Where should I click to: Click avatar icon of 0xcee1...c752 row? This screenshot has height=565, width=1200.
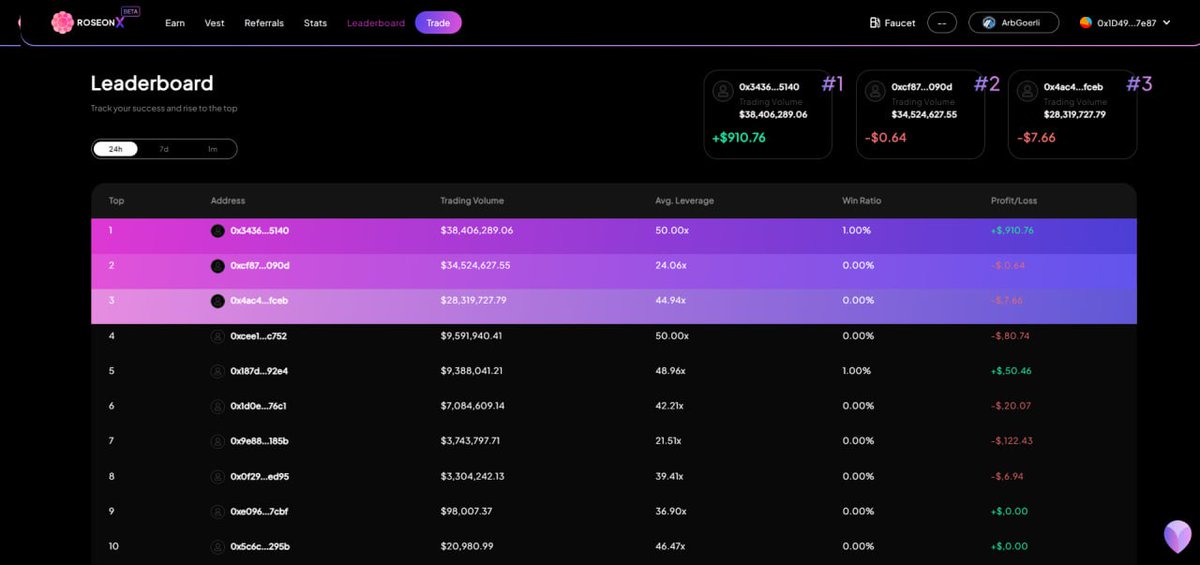tap(218, 336)
